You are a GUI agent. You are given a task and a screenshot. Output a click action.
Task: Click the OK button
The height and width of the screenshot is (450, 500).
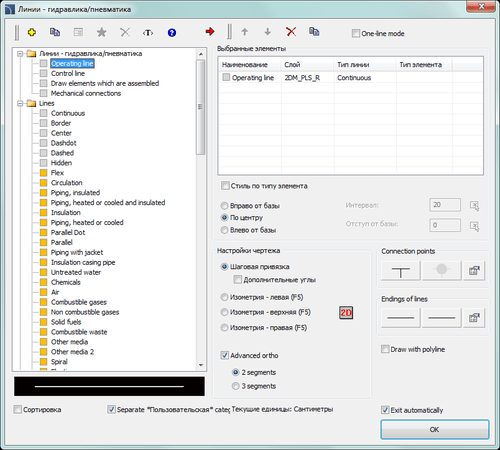pyautogui.click(x=435, y=429)
